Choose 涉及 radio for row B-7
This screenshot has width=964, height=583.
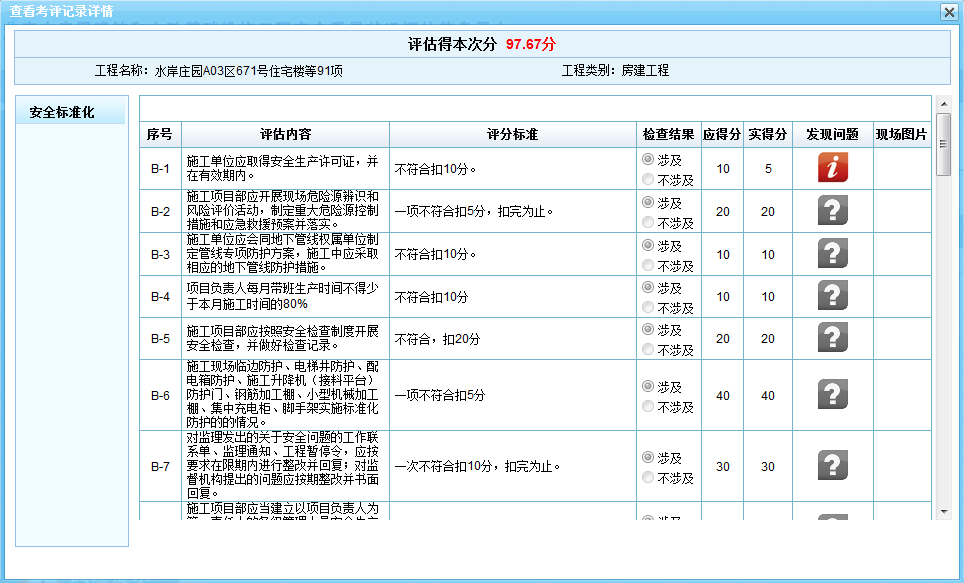[648, 457]
